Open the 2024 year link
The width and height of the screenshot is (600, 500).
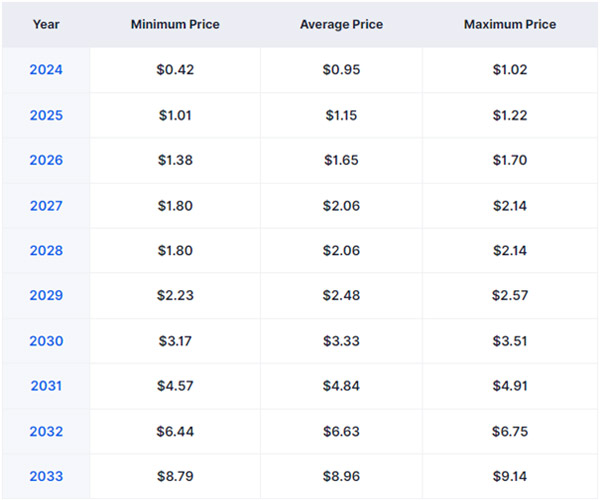point(46,70)
